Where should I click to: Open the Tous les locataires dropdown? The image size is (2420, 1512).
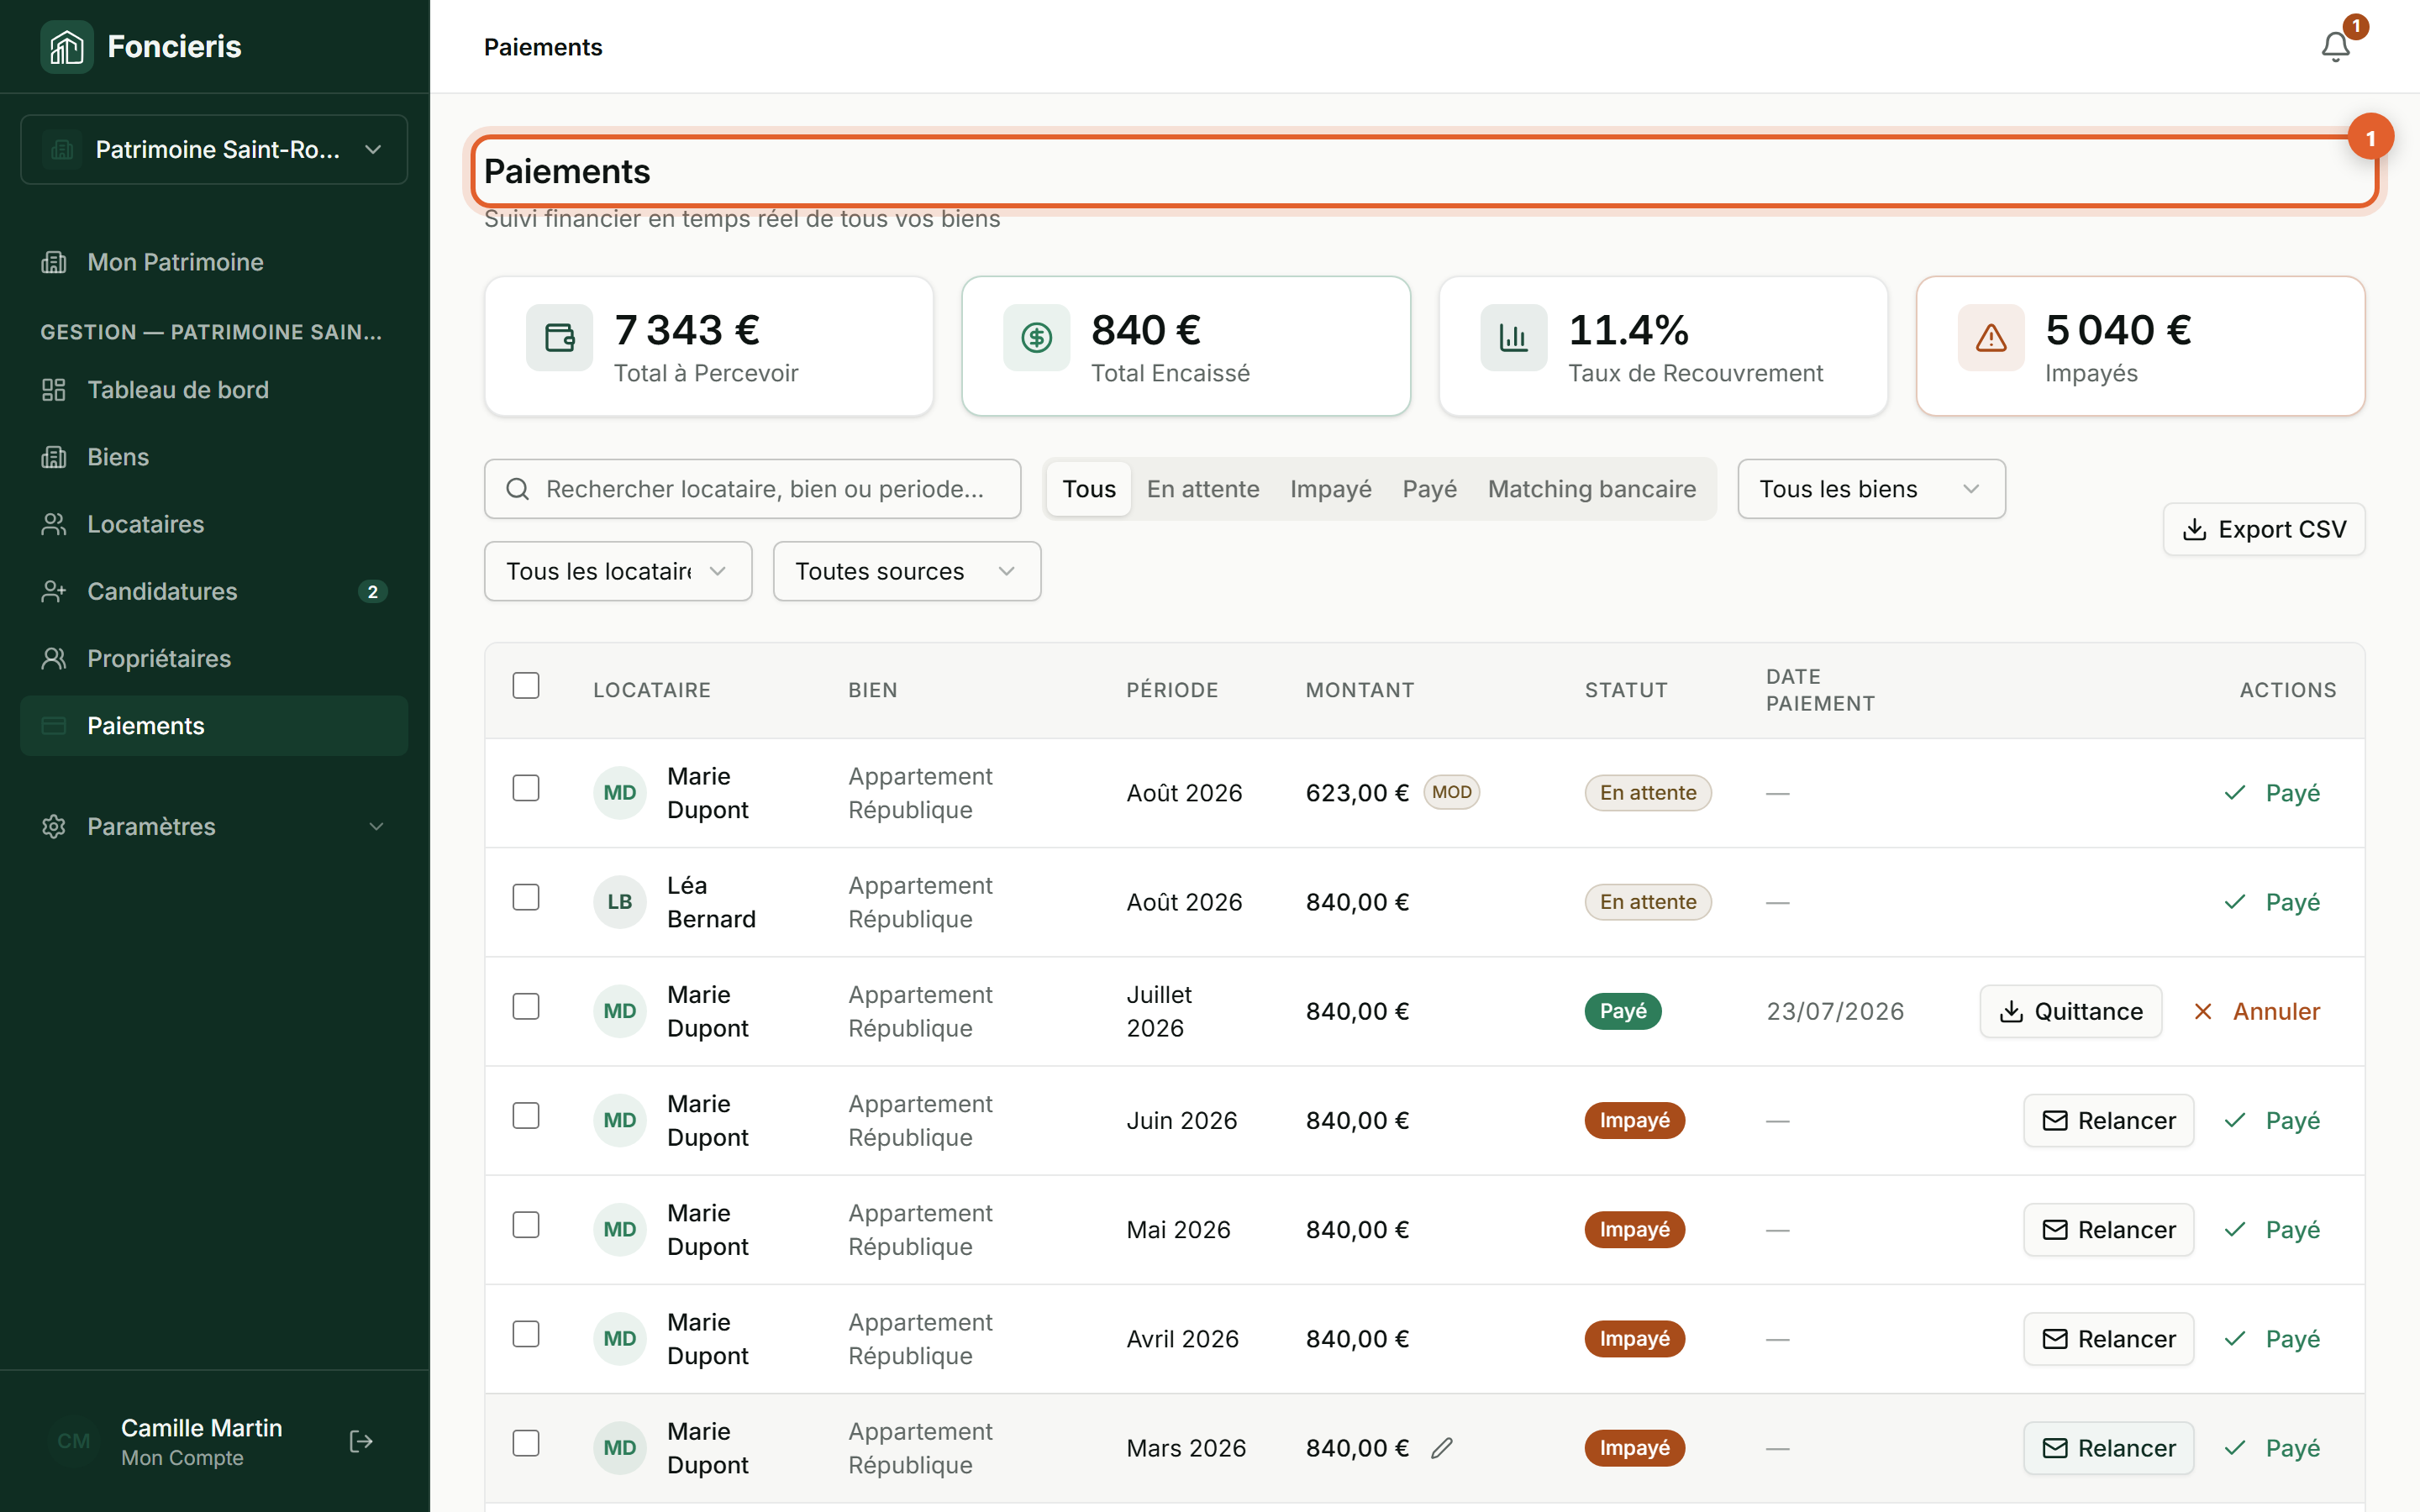coord(618,571)
